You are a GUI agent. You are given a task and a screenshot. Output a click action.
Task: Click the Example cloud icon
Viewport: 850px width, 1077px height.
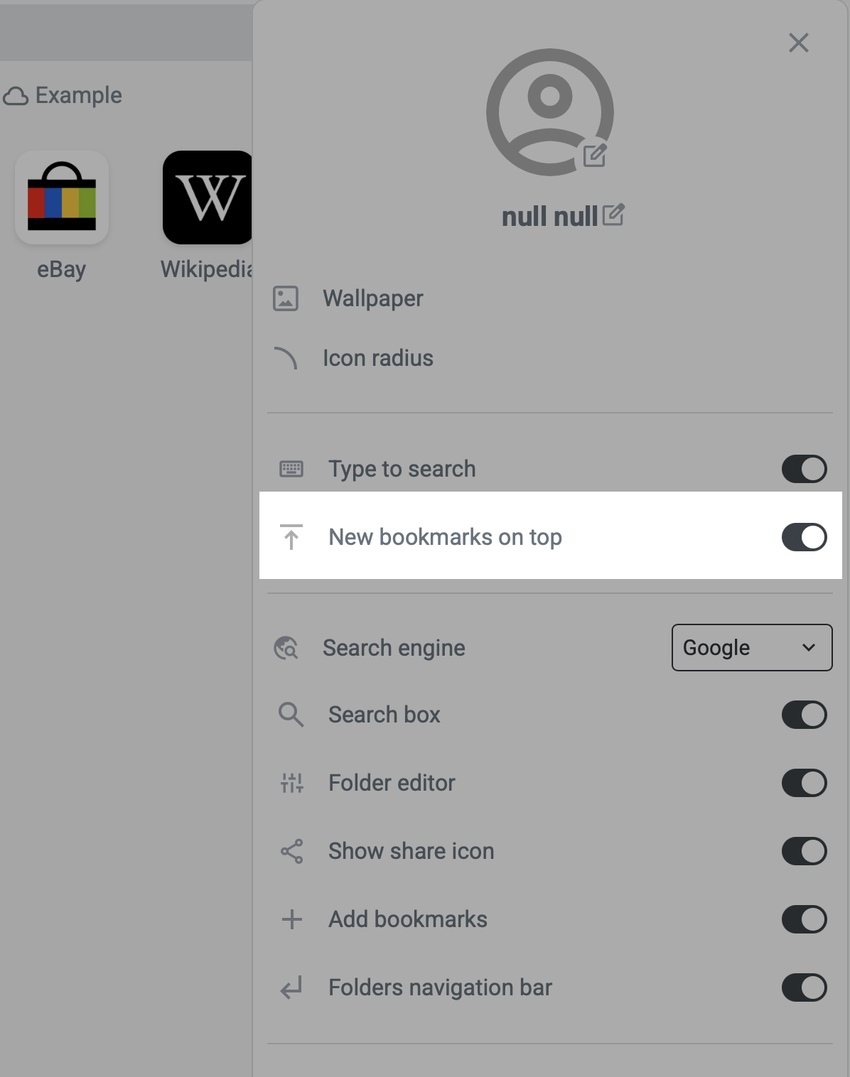(15, 96)
